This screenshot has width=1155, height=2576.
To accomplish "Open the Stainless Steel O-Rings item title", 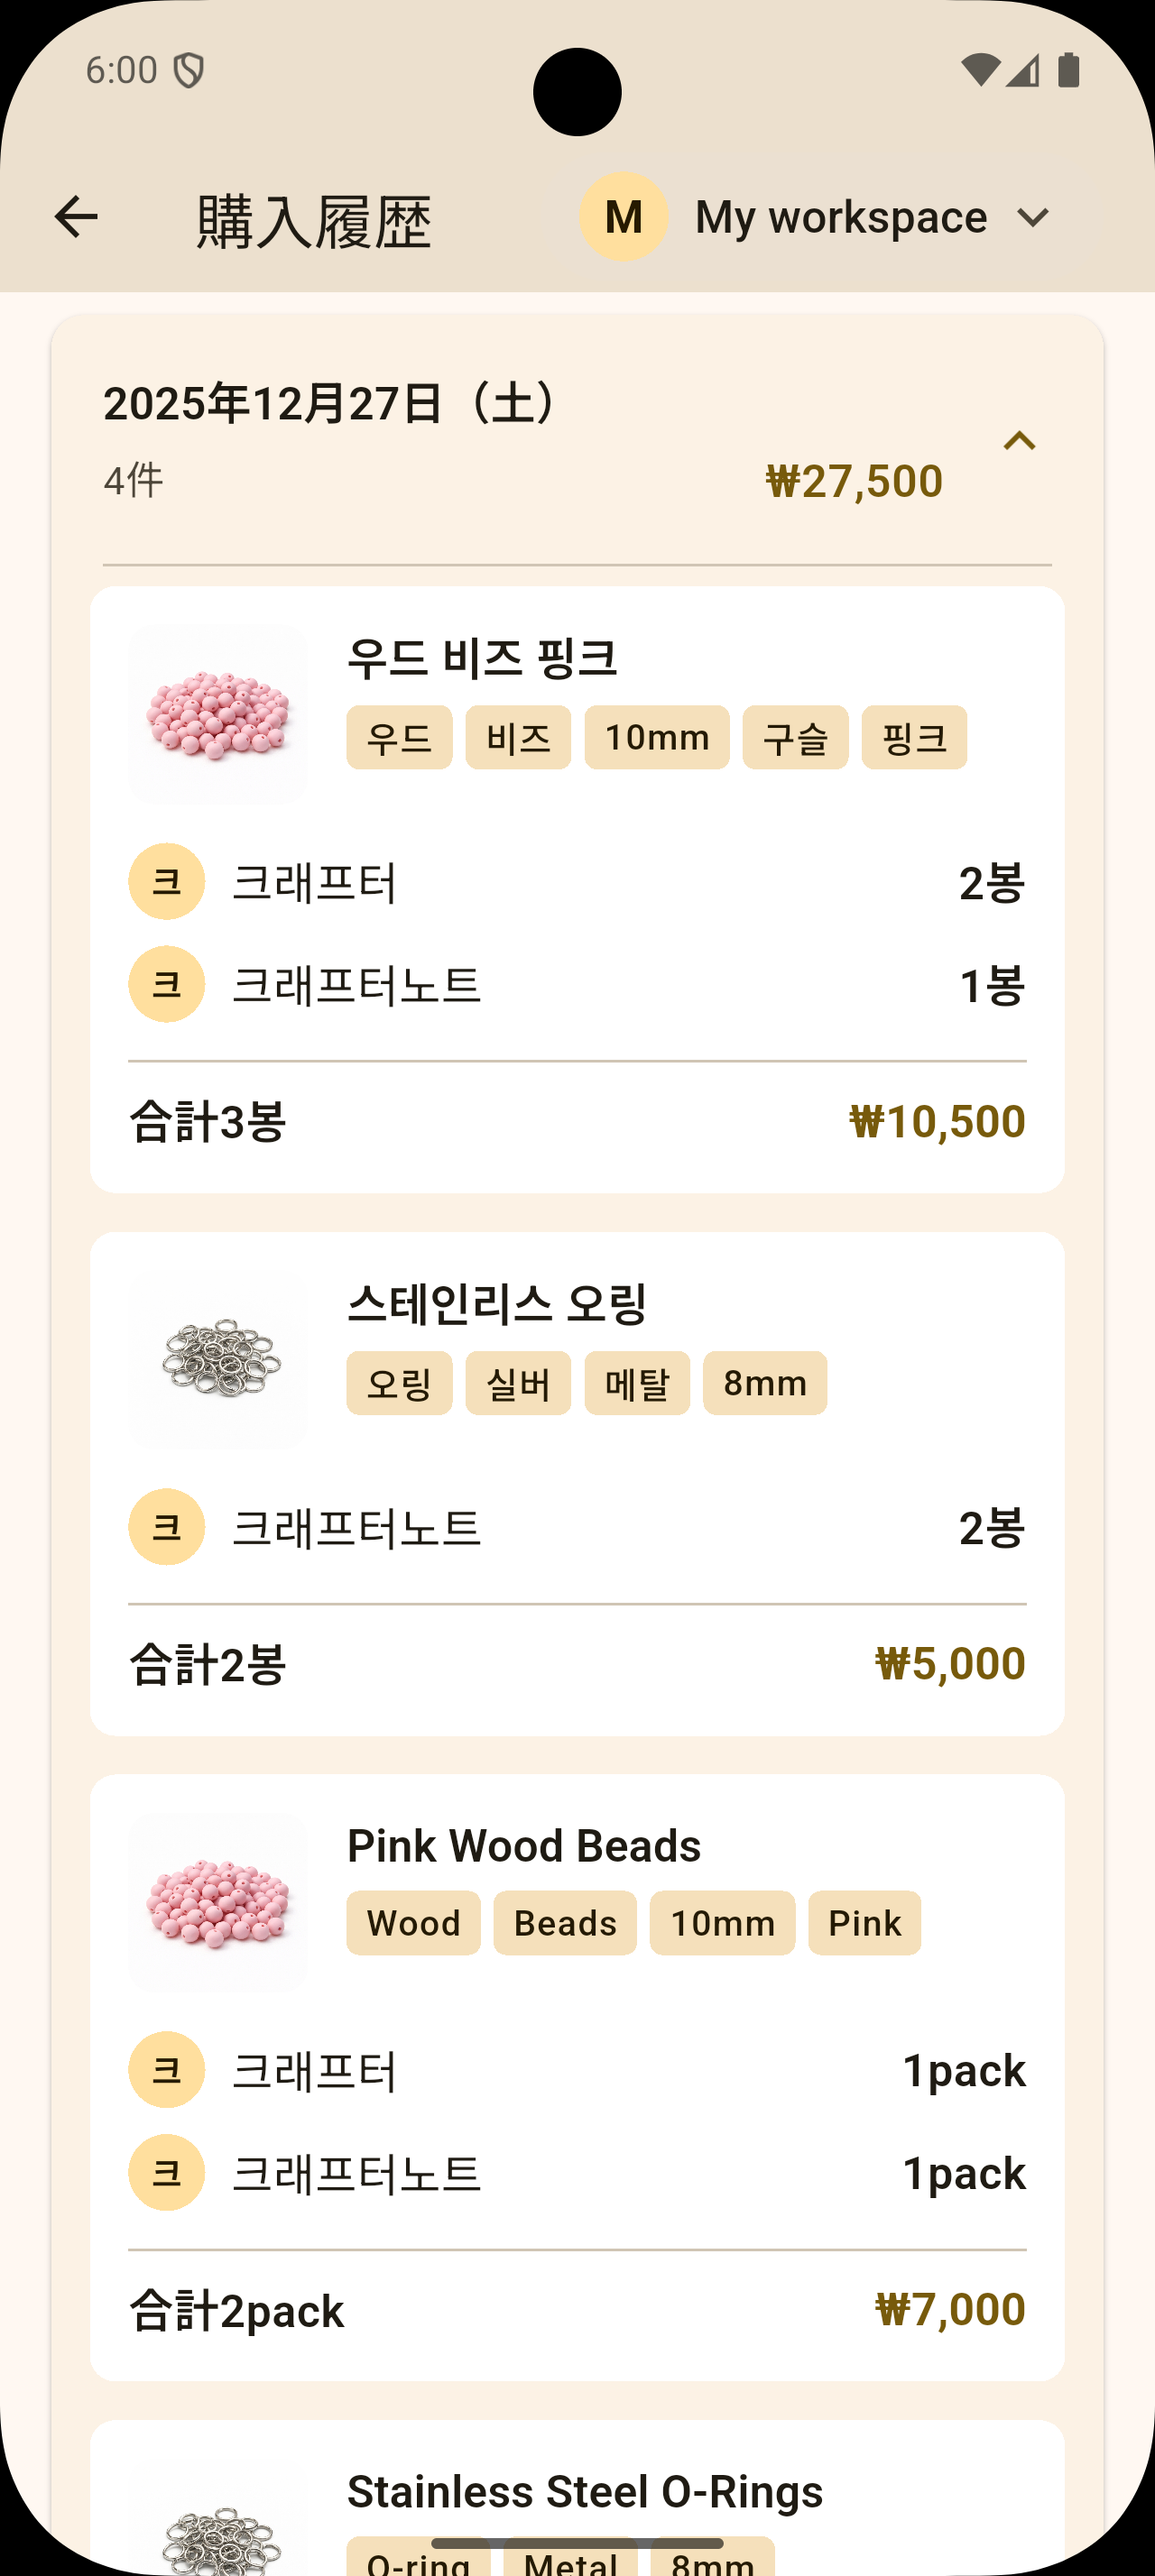I will click(585, 2492).
